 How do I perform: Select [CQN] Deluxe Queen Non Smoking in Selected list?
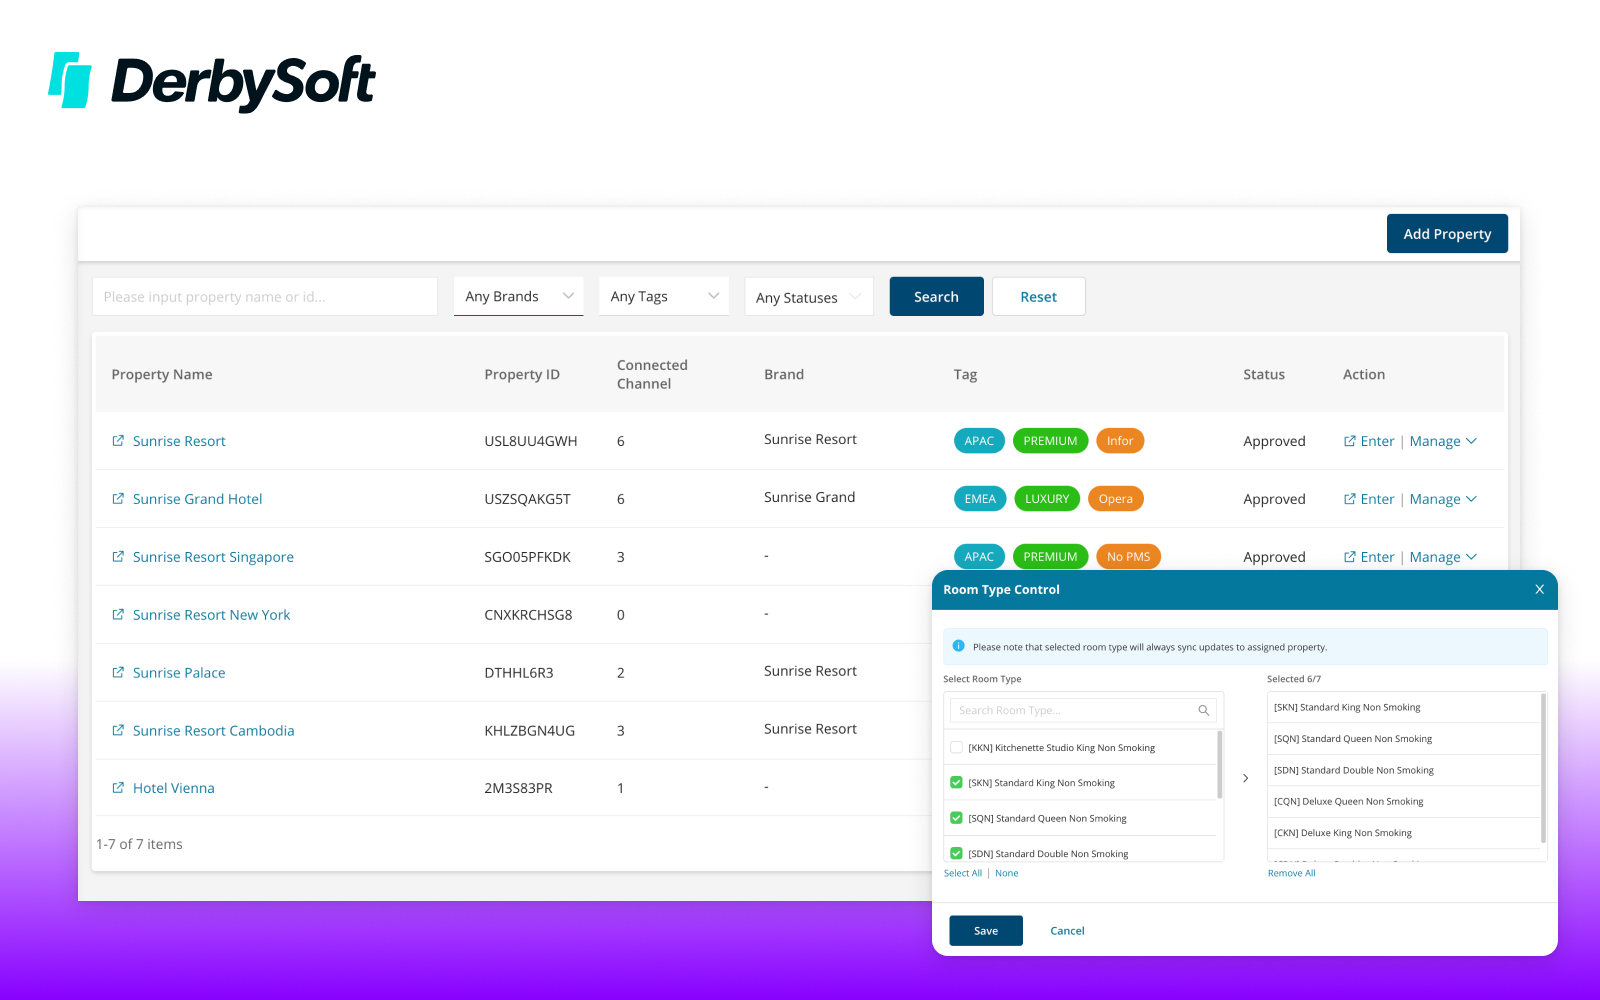coord(1404,801)
